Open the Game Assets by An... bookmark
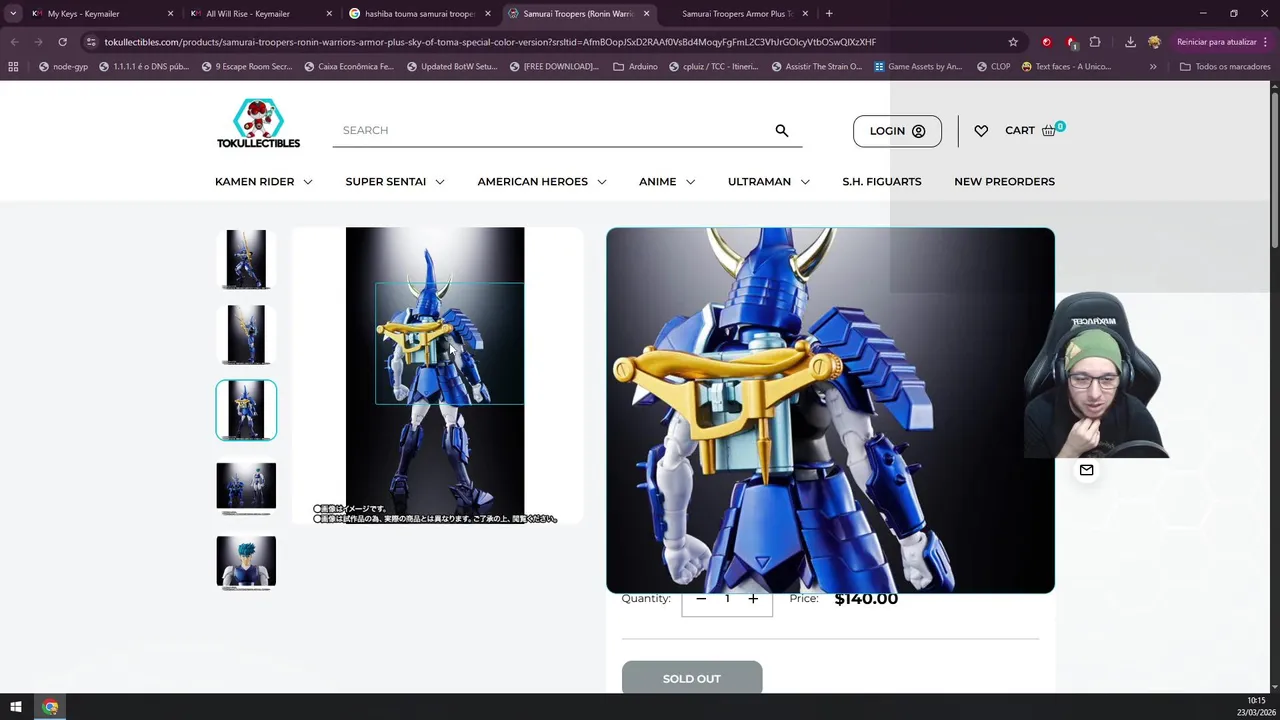 click(918, 67)
